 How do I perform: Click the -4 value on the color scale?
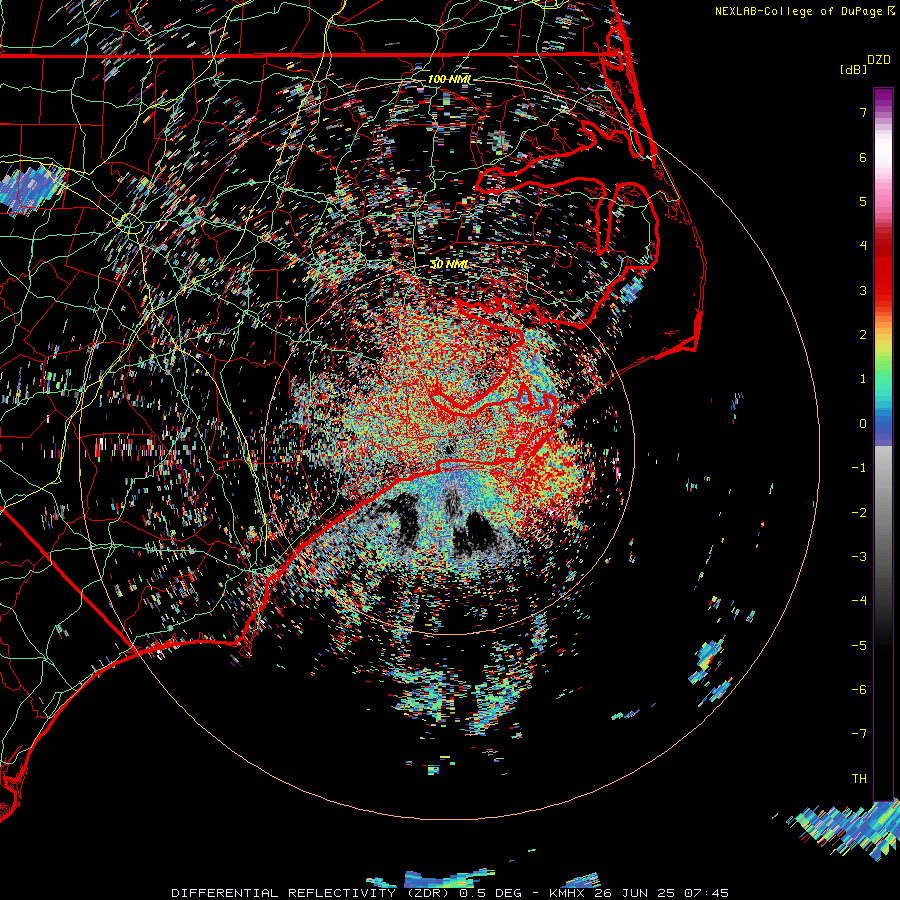point(859,601)
